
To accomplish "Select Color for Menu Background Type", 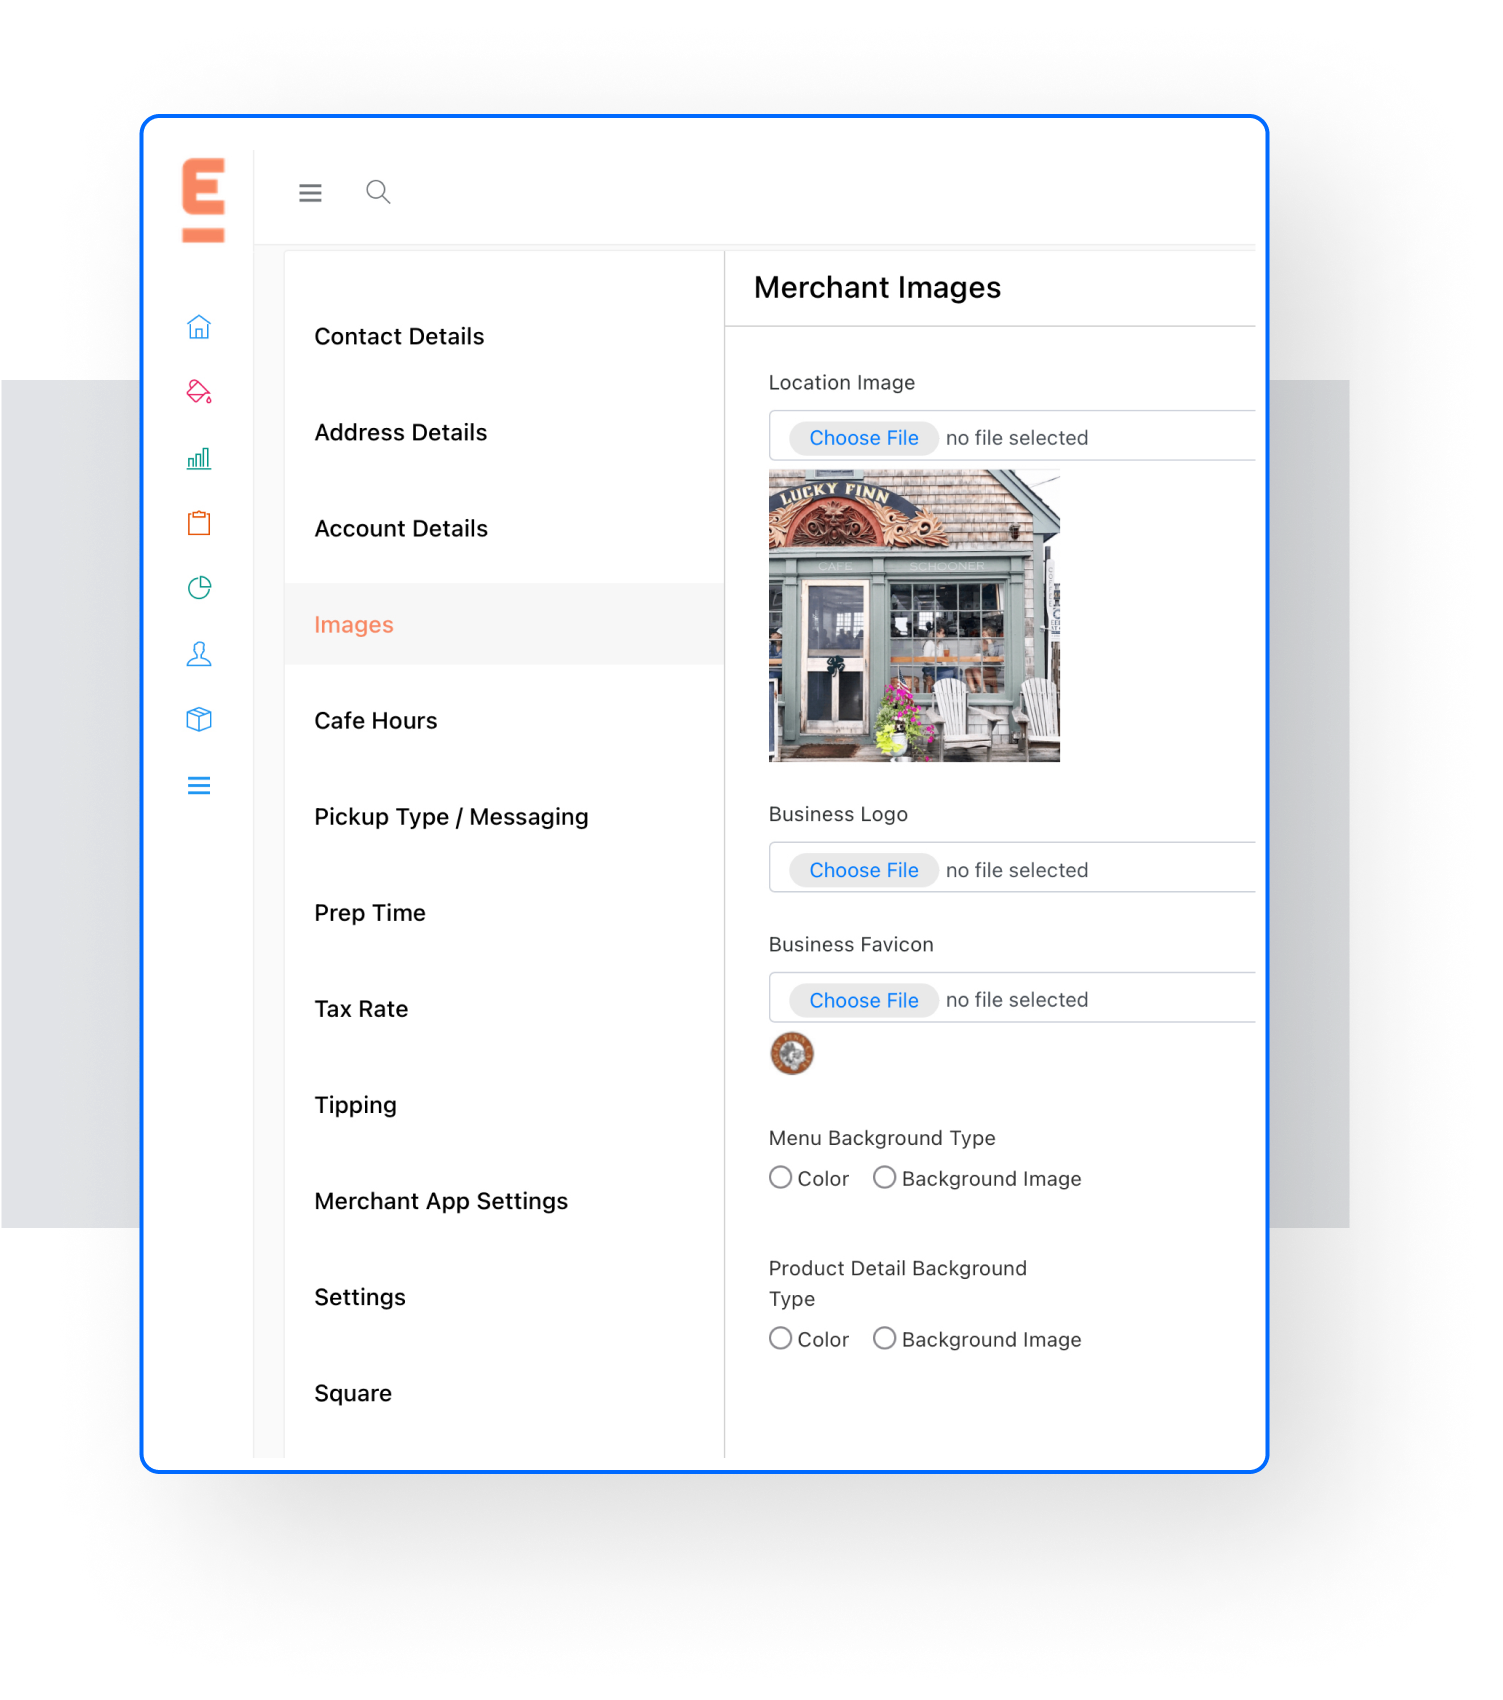I will 780,1178.
